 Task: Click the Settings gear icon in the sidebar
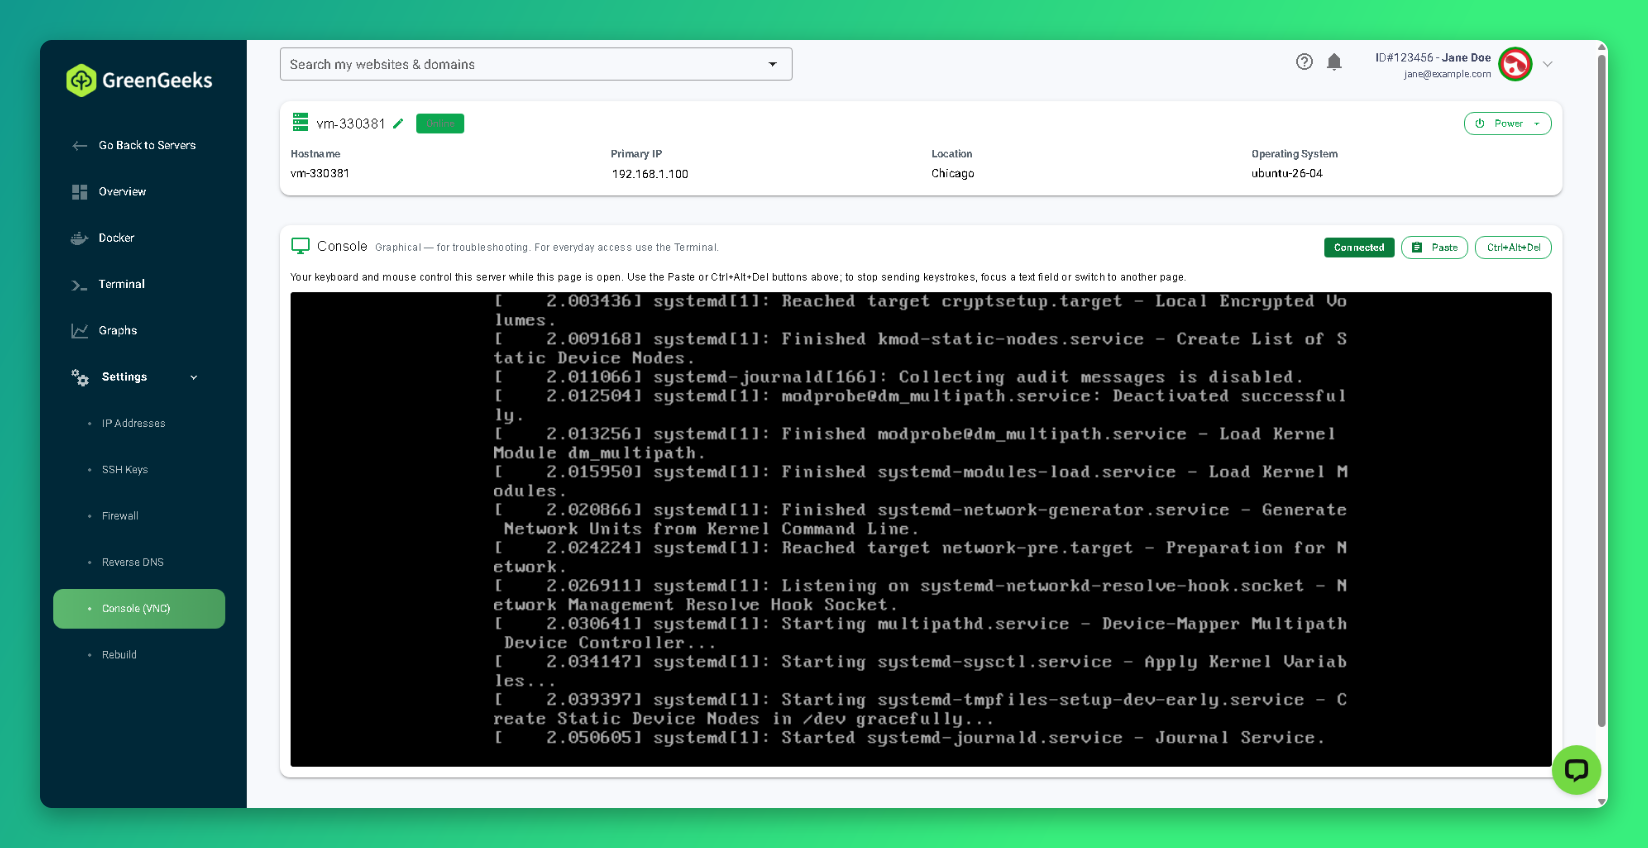80,377
